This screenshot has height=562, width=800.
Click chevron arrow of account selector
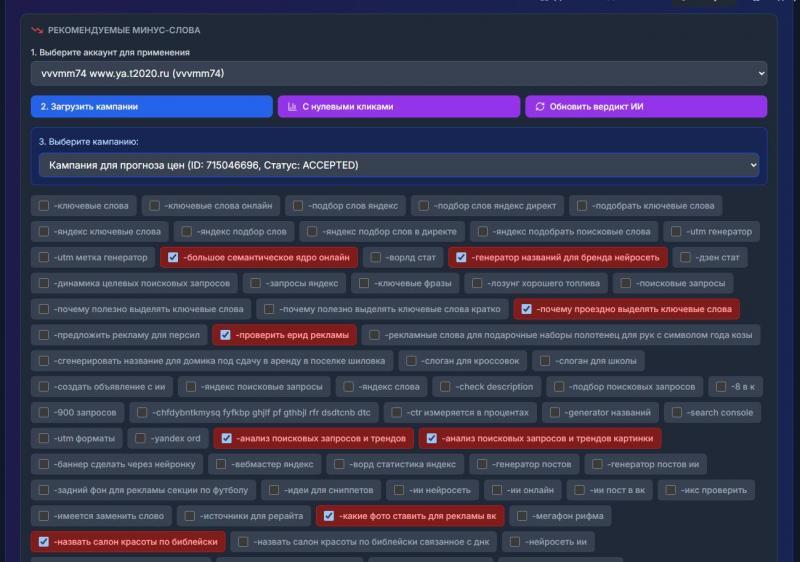761,73
